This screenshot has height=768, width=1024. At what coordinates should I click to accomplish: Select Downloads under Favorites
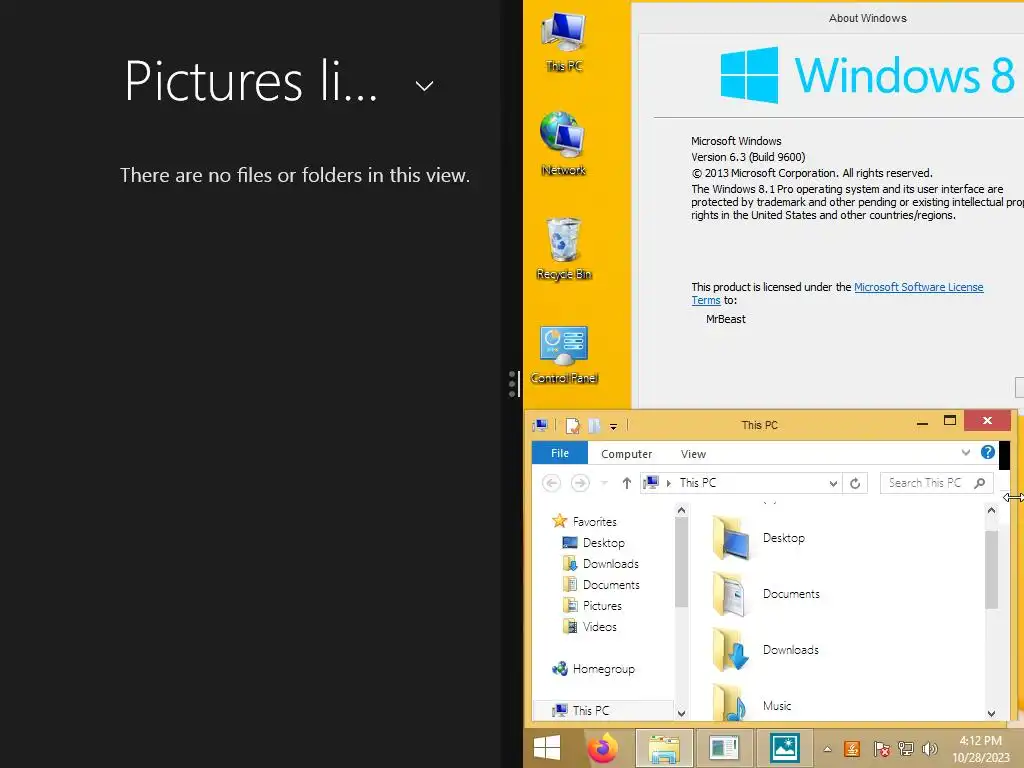click(x=601, y=564)
